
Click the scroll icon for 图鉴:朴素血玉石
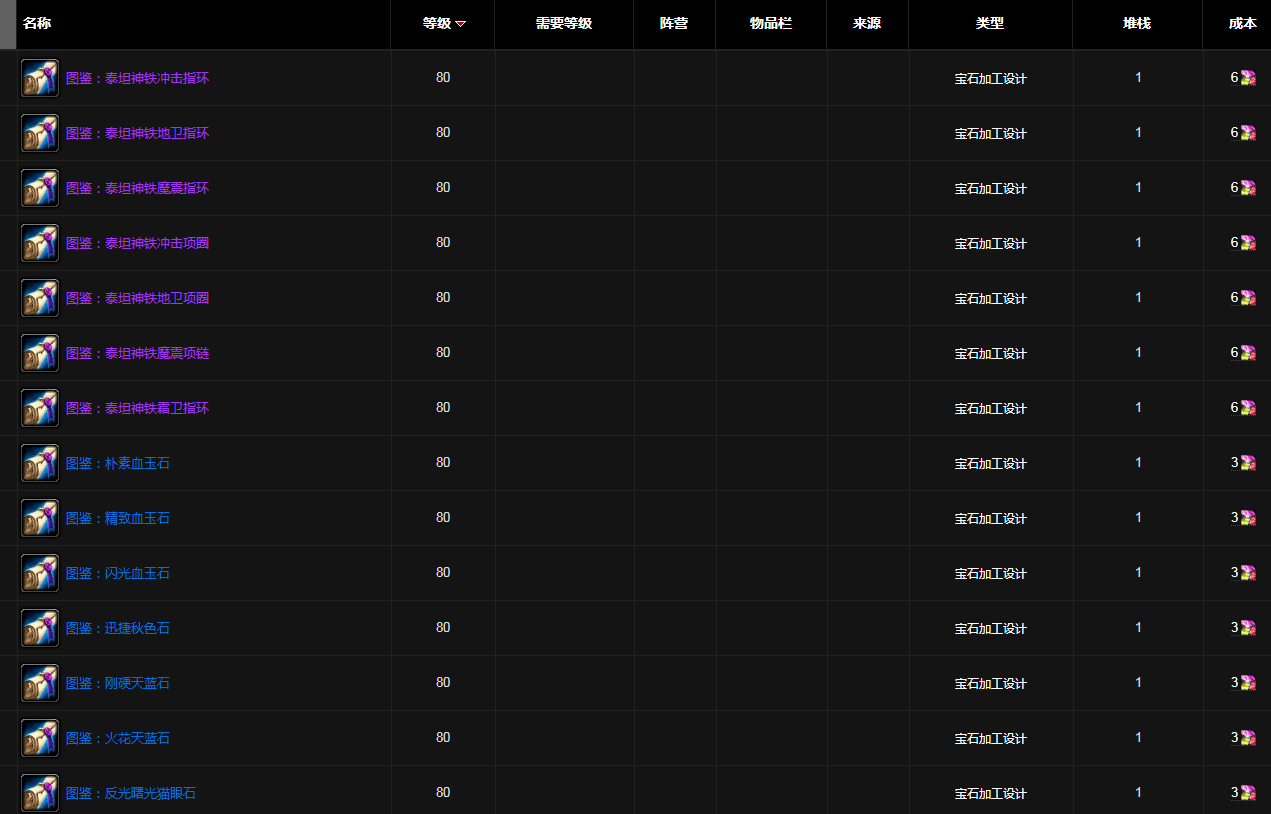40,463
